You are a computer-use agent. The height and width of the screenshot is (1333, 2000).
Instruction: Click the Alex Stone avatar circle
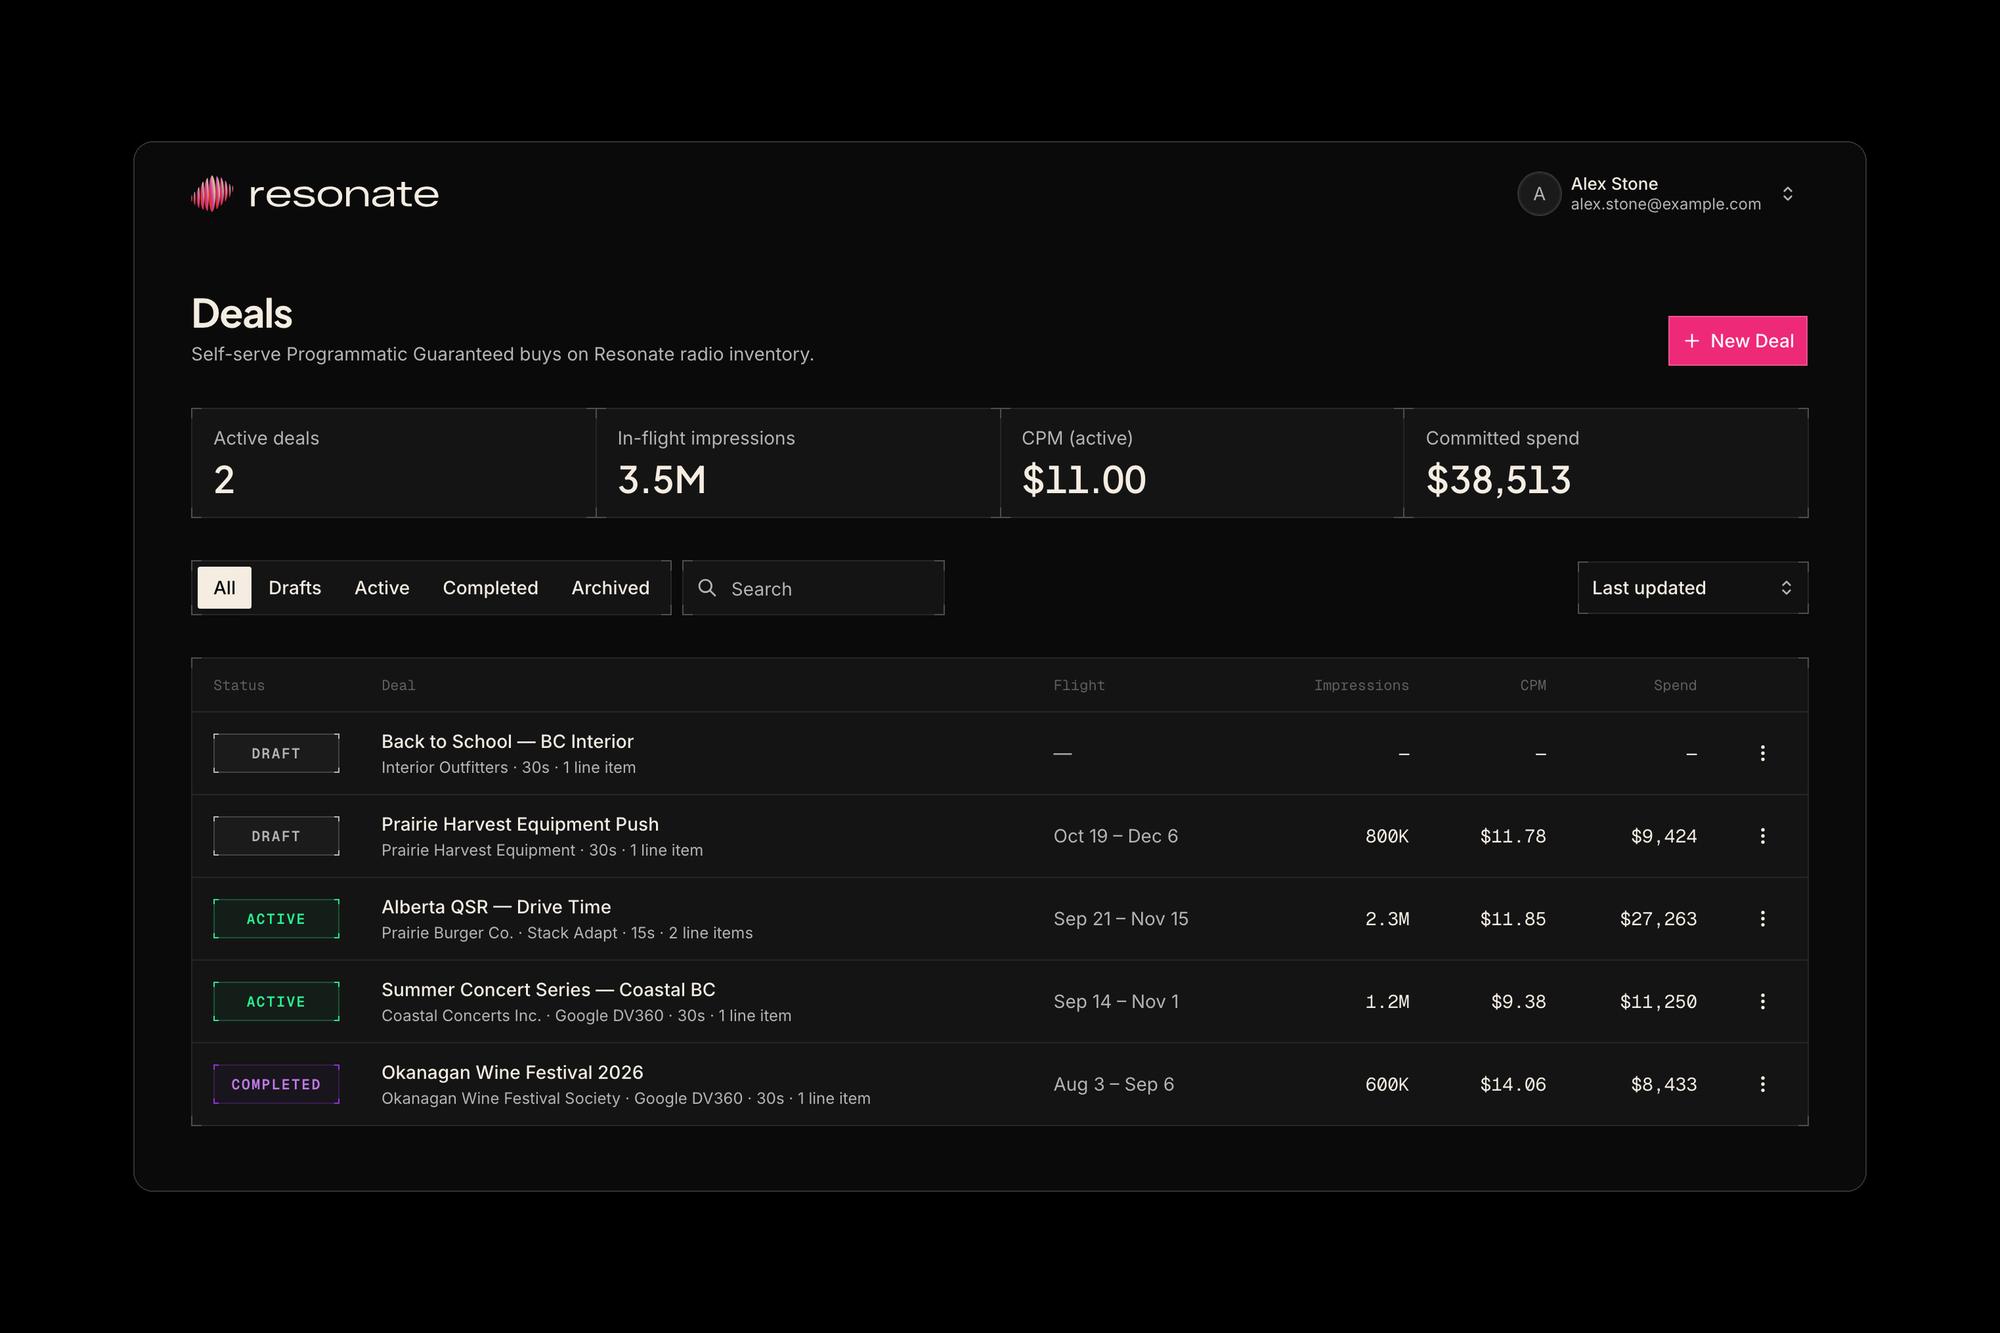point(1539,194)
